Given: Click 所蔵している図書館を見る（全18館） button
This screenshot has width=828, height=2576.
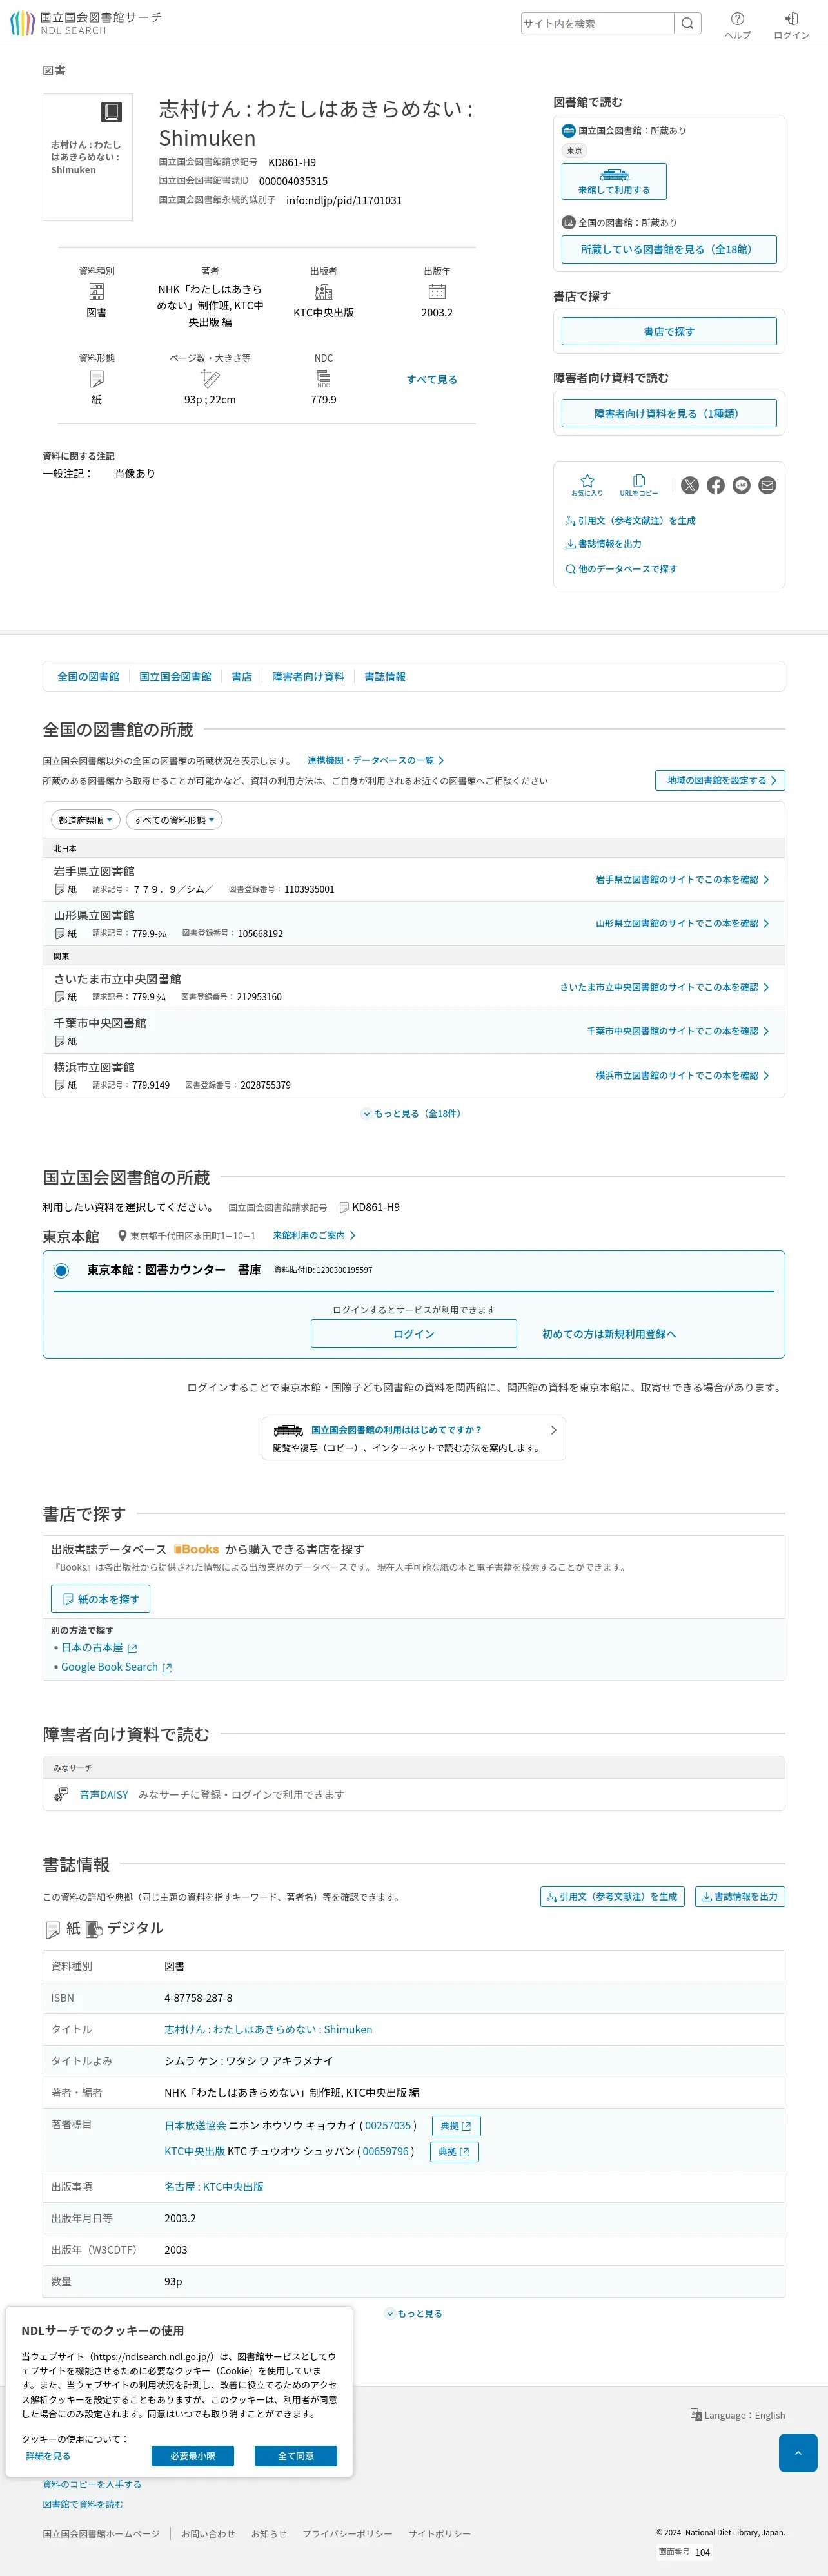Looking at the screenshot, I should [669, 249].
